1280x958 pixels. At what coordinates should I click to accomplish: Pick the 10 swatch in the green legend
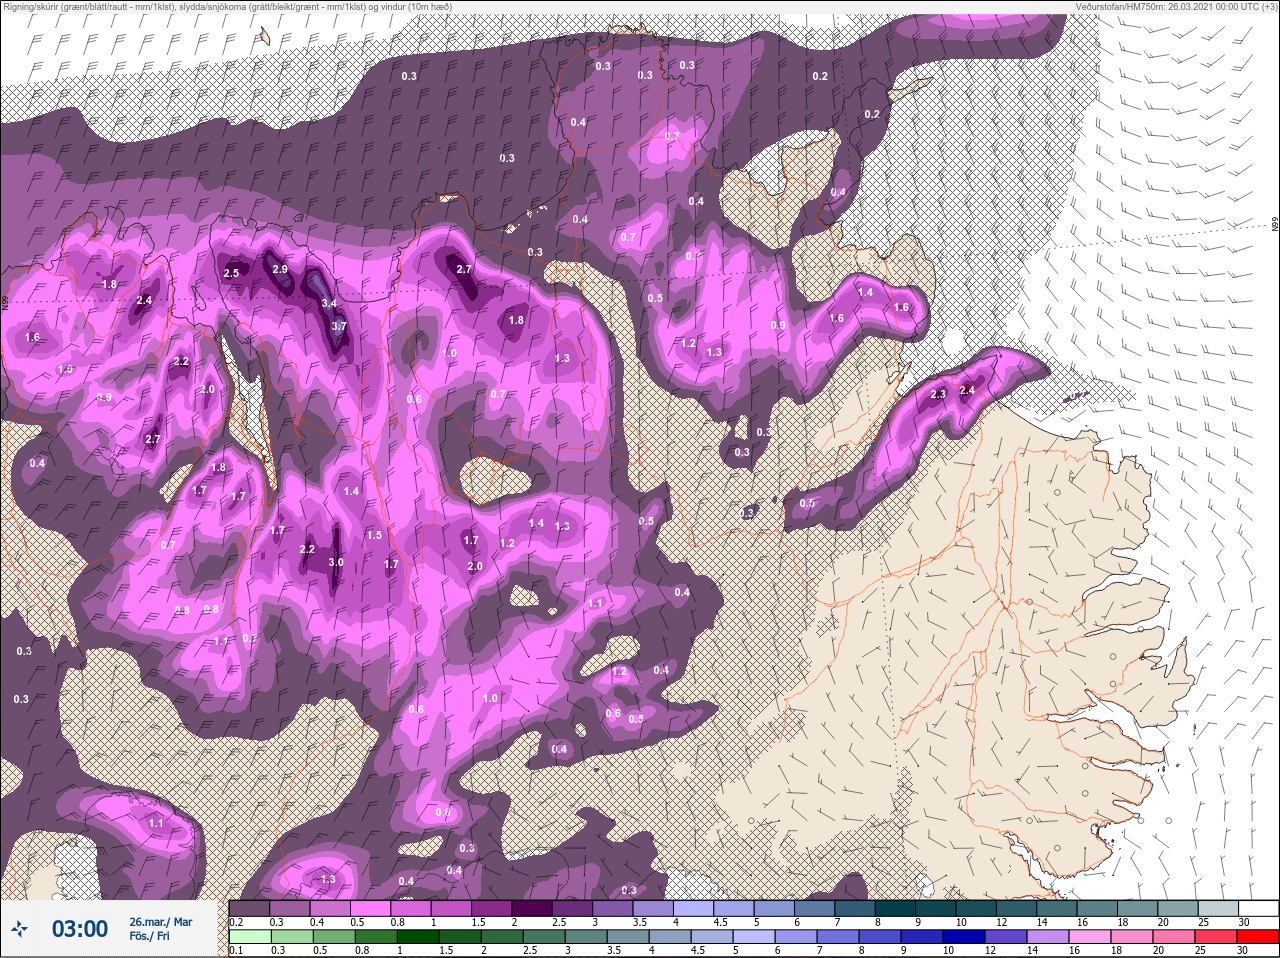tap(964, 937)
